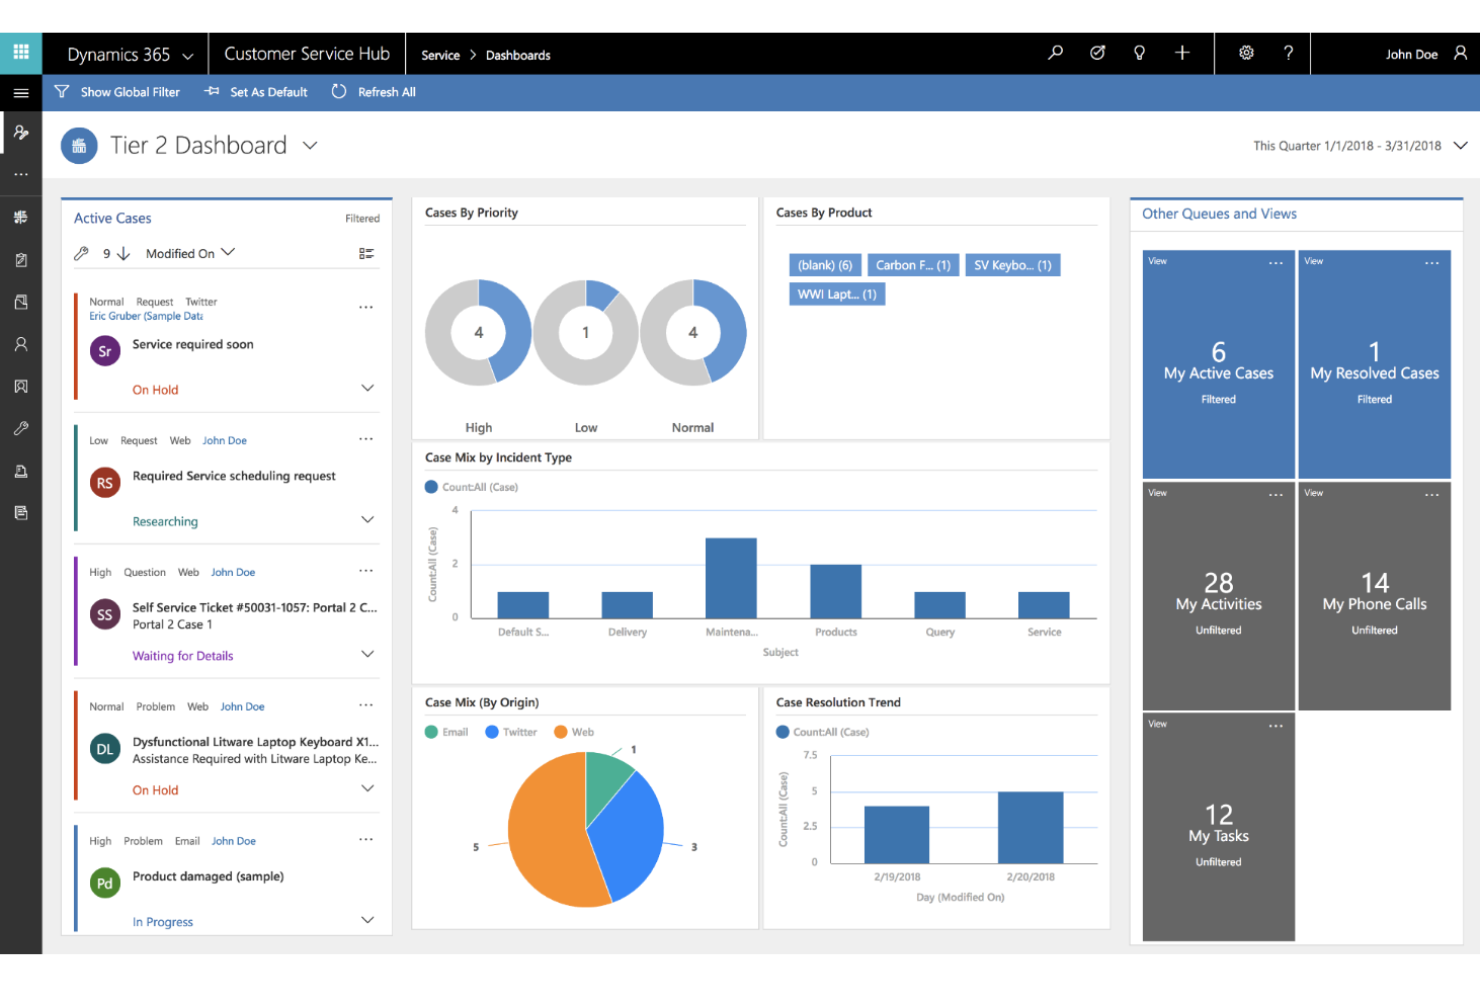
Task: Expand the Dynamics 365 app dropdown
Action: pos(187,56)
